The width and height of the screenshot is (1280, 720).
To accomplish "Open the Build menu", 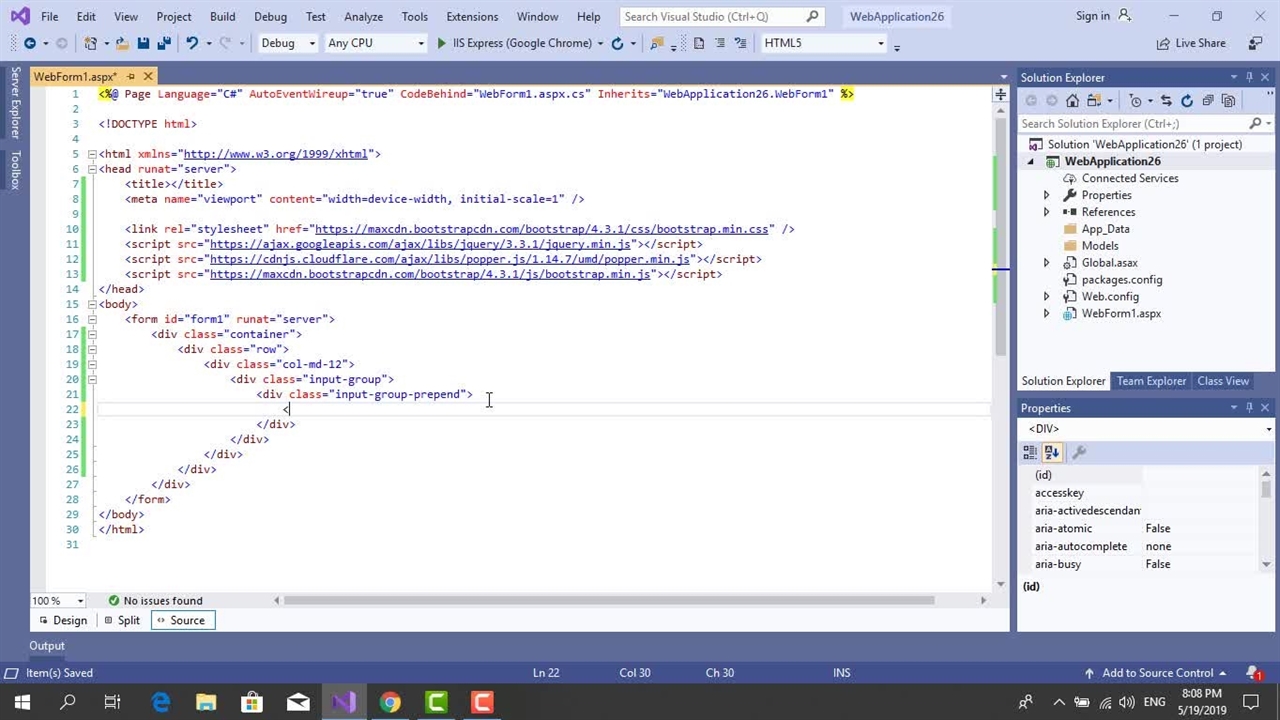I will coord(222,16).
